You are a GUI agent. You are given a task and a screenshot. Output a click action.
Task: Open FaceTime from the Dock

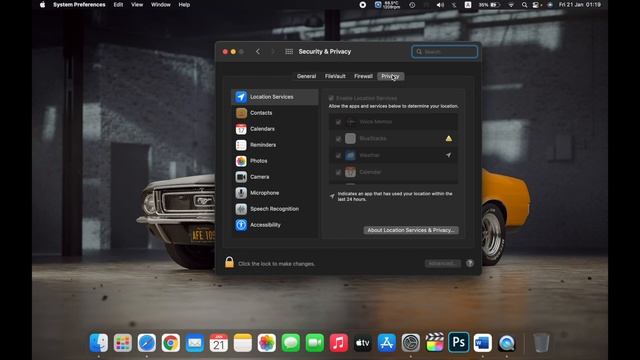[315, 342]
